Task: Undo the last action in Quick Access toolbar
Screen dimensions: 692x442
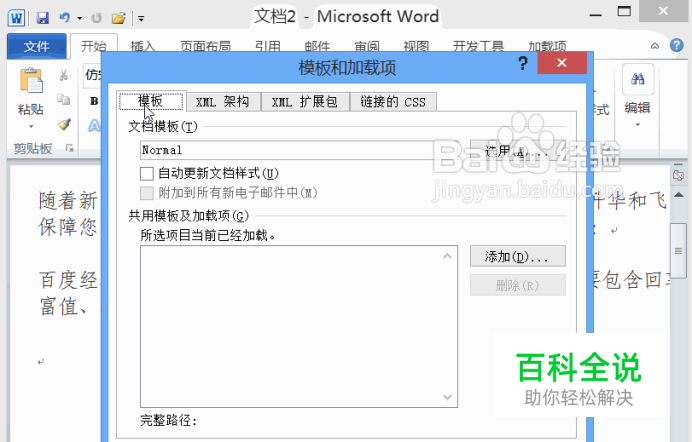Action: tap(65, 18)
